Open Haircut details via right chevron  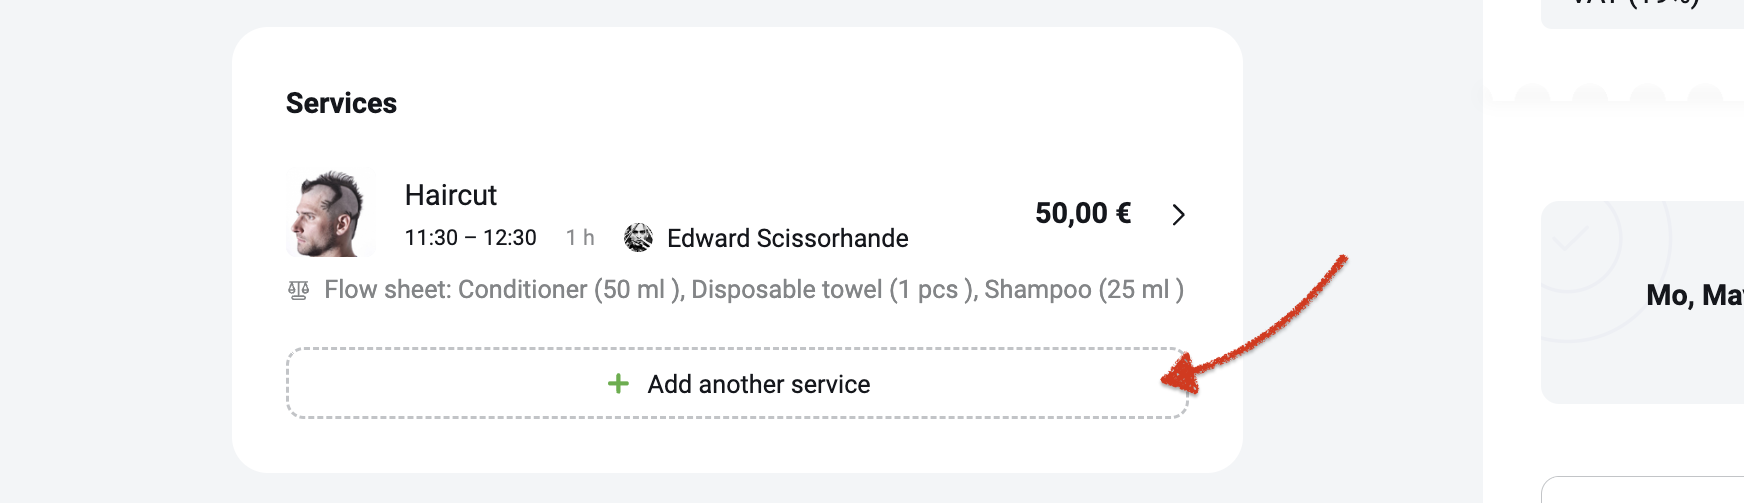(x=1178, y=214)
